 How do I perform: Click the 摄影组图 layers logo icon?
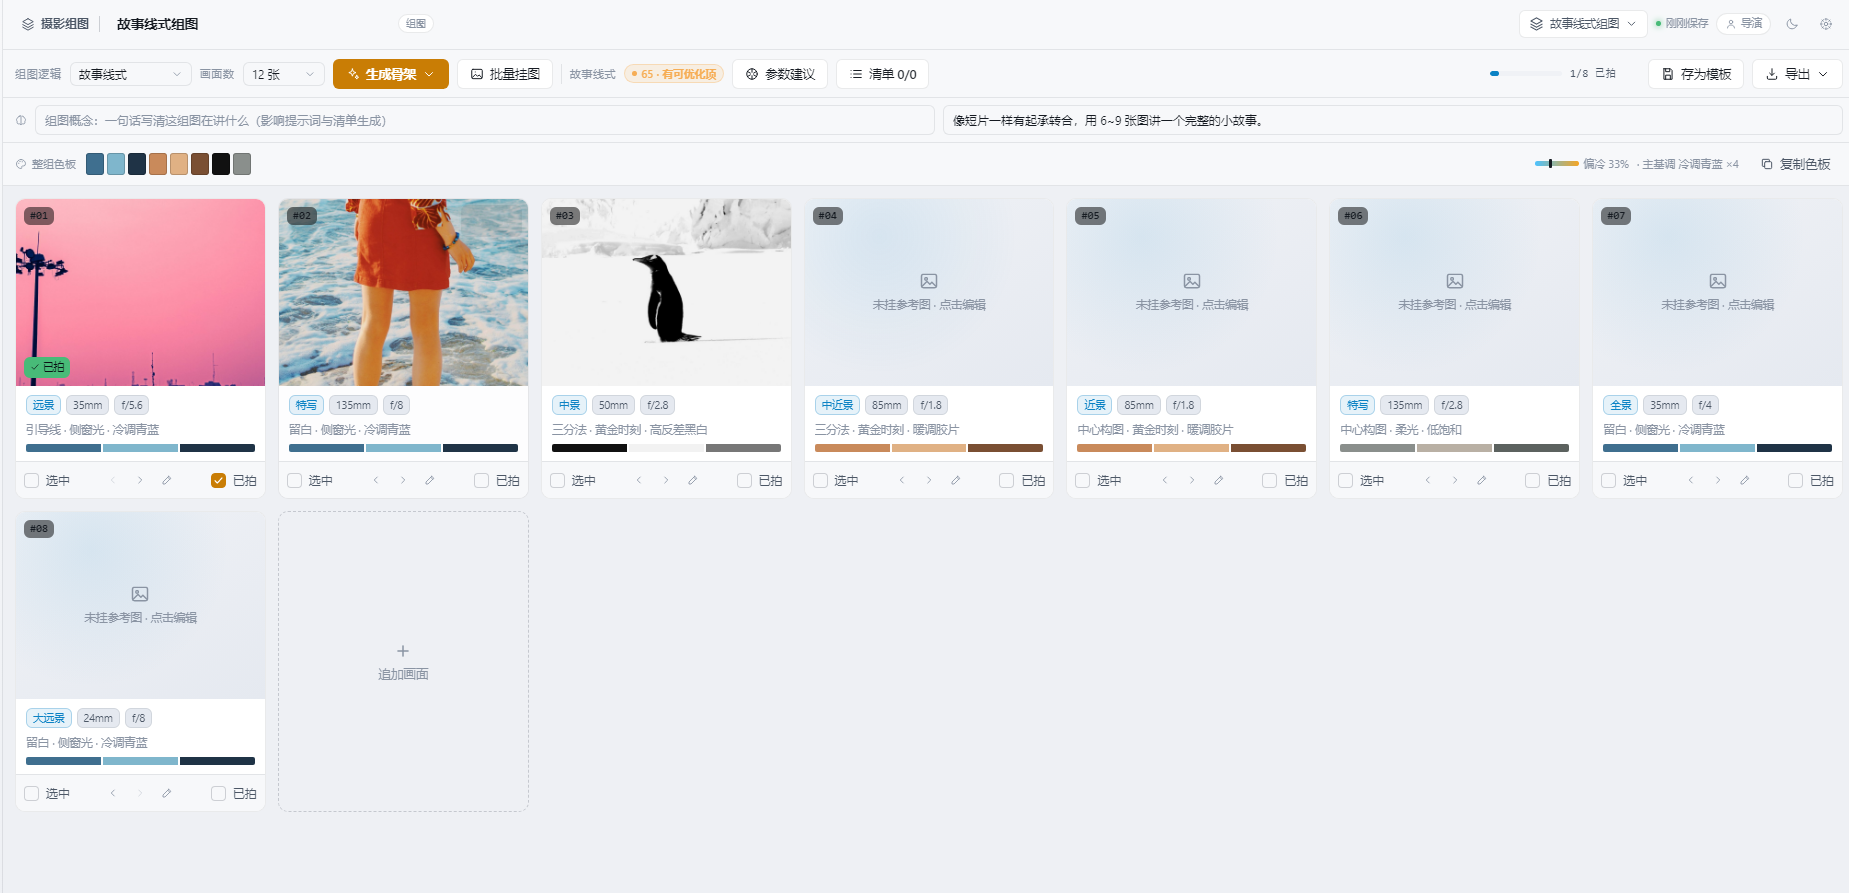(x=28, y=24)
